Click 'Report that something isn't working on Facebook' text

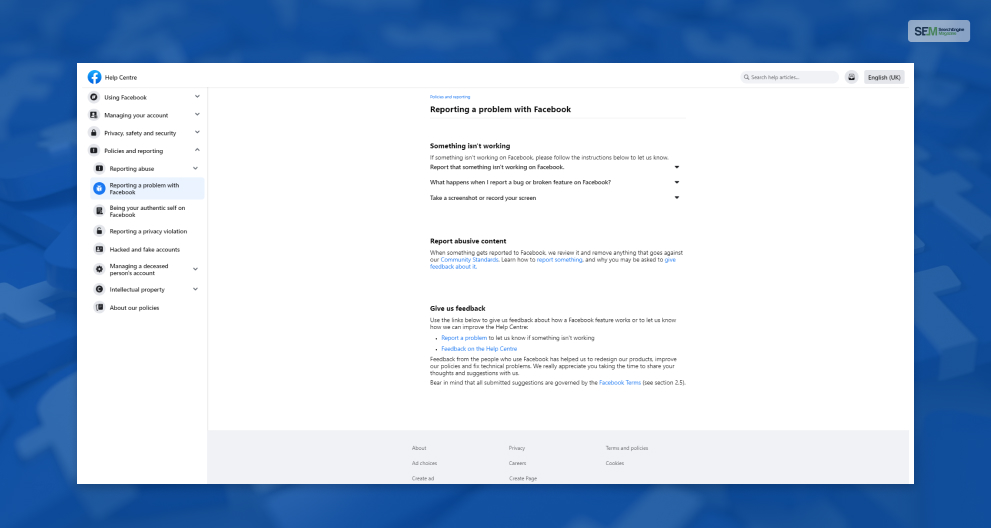coord(497,168)
